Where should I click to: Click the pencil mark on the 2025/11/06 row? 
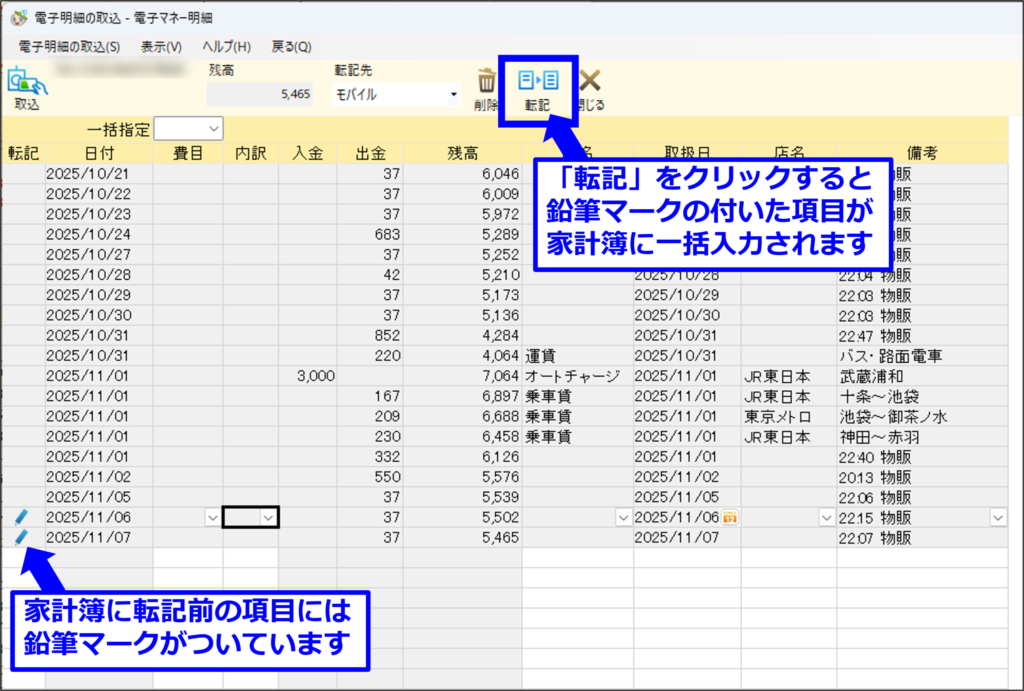(x=22, y=517)
